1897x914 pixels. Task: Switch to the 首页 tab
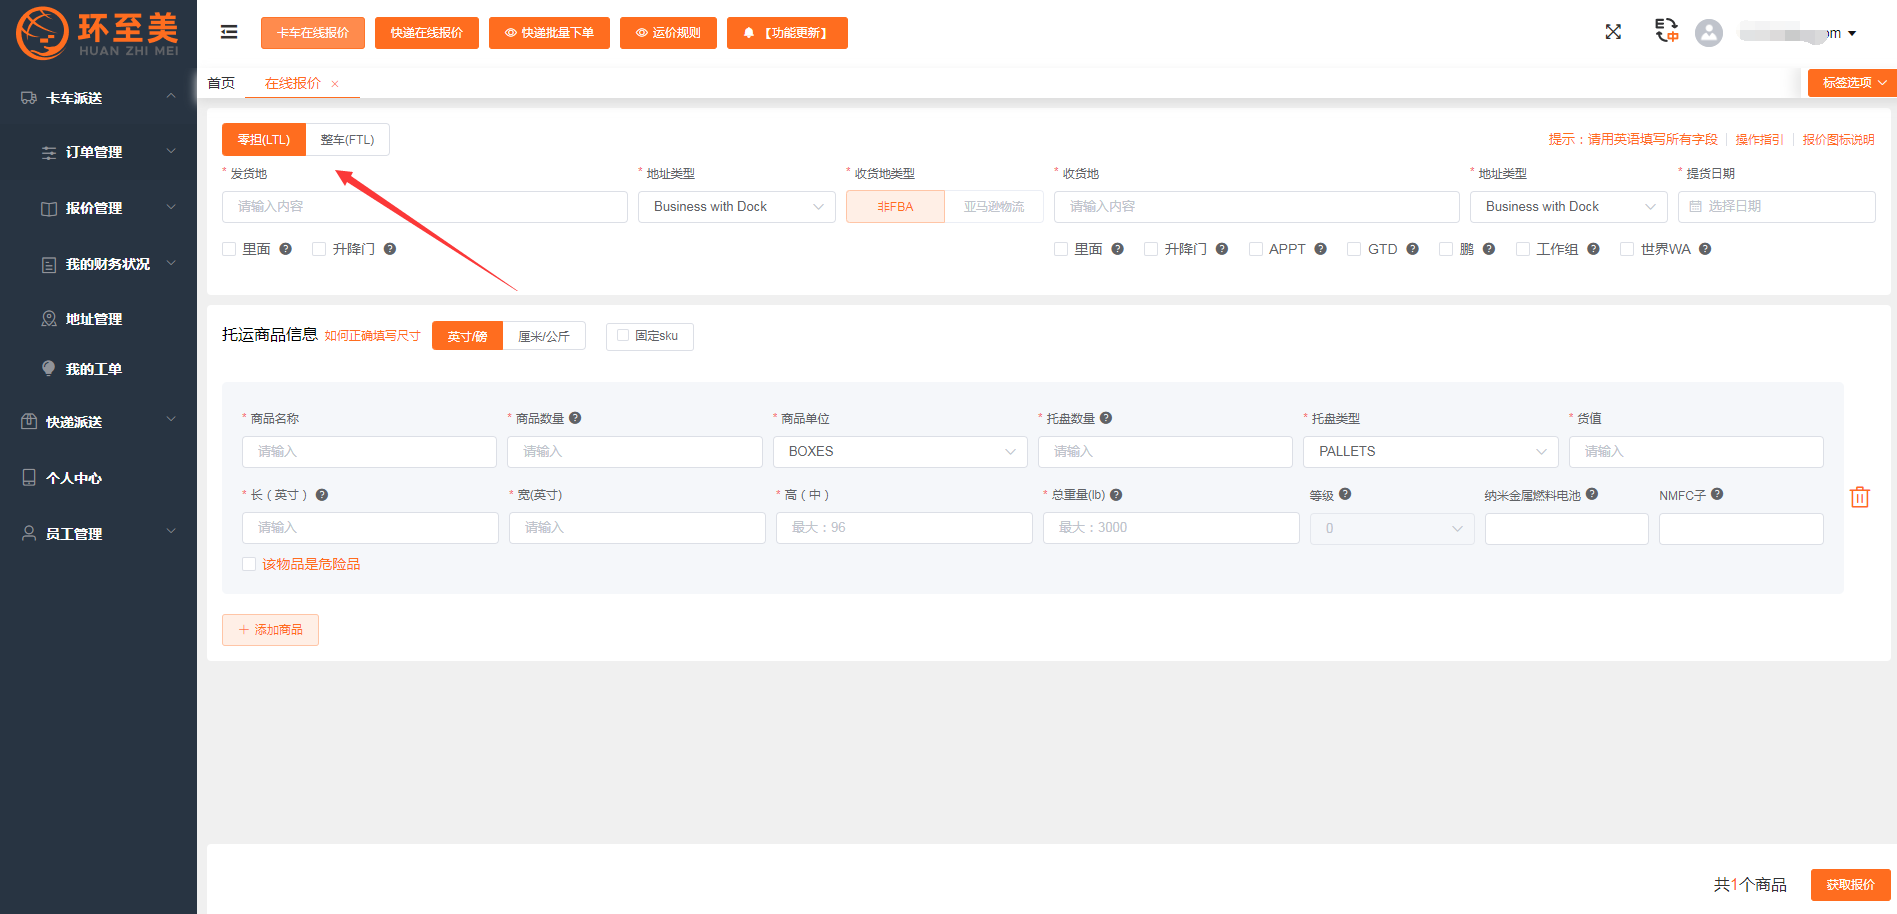coord(221,83)
